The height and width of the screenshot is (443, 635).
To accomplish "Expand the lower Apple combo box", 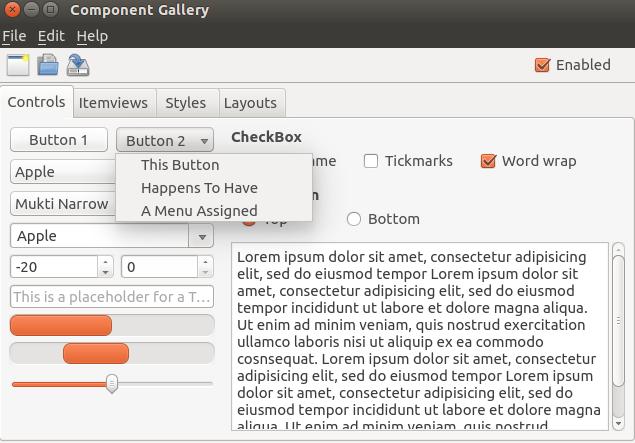I will click(x=202, y=237).
